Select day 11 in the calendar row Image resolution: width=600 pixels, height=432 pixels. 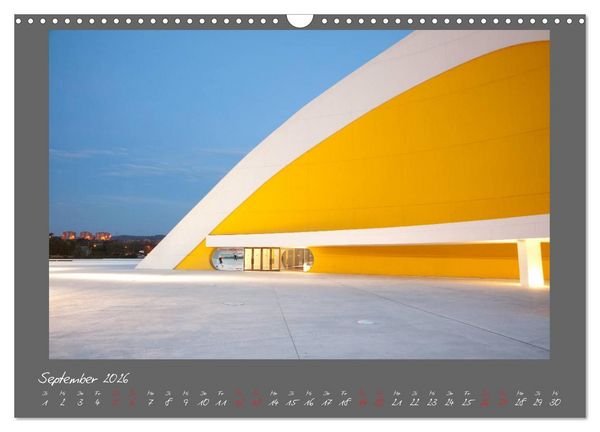click(x=221, y=402)
